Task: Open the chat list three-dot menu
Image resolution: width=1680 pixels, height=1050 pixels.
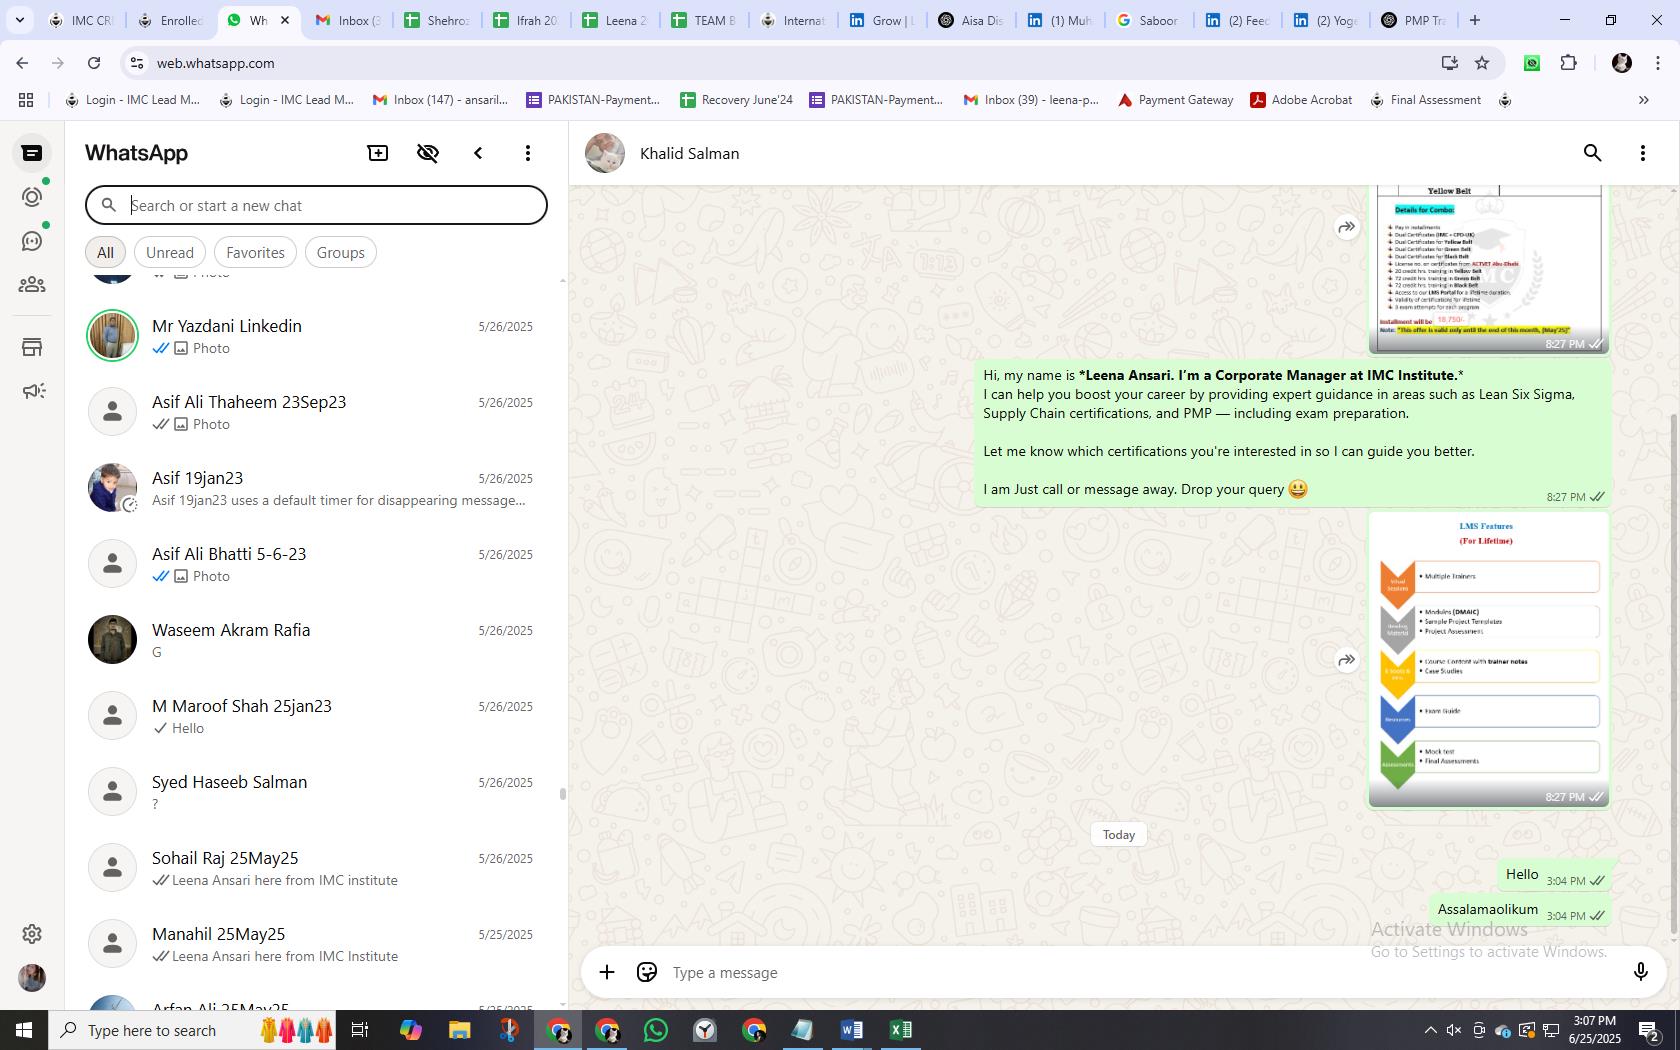Action: [x=528, y=153]
